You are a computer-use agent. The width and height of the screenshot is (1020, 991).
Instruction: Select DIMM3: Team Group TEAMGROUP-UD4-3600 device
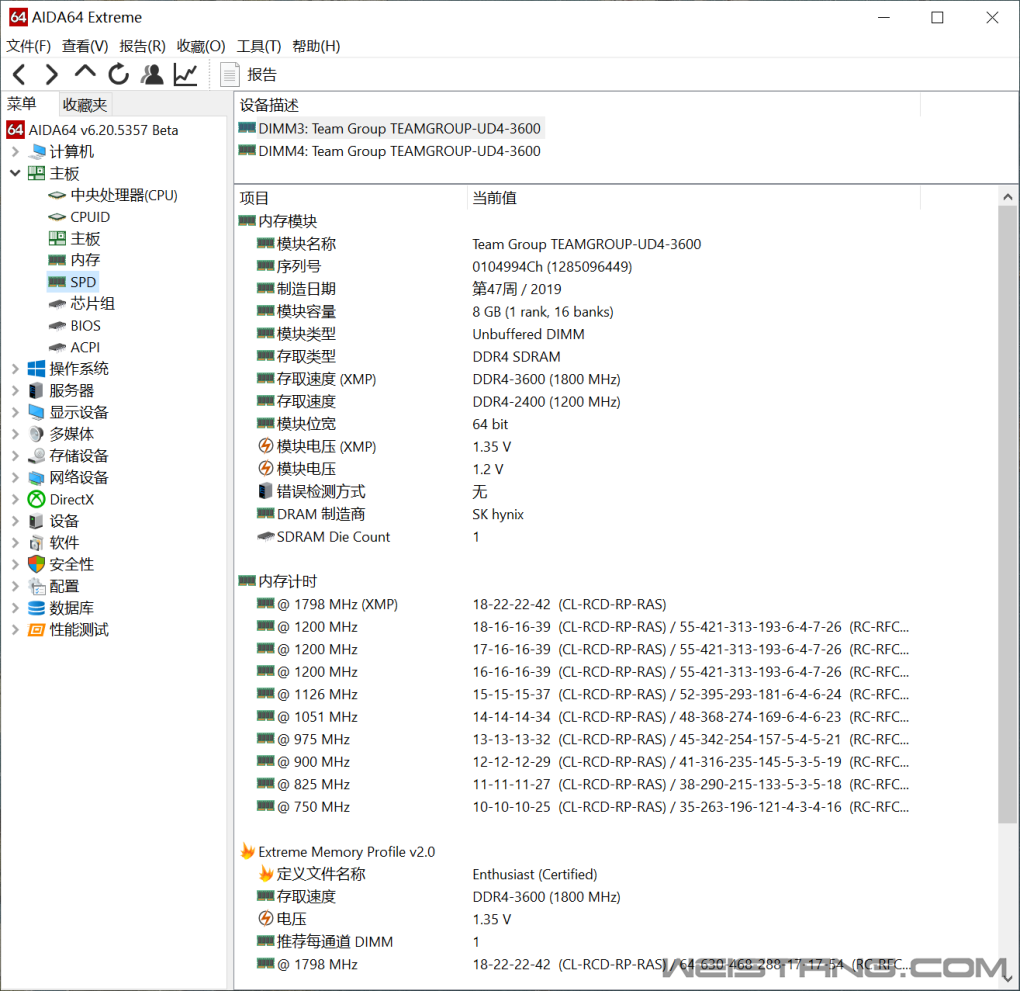tap(390, 128)
